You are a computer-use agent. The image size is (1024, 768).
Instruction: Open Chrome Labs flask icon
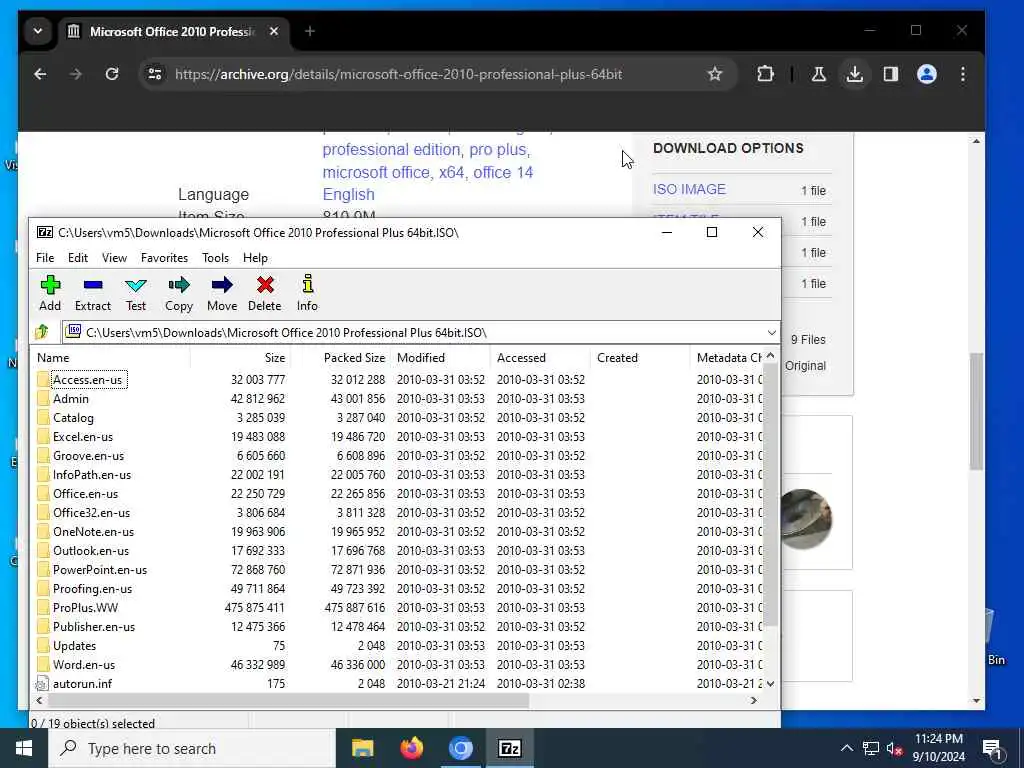click(818, 74)
